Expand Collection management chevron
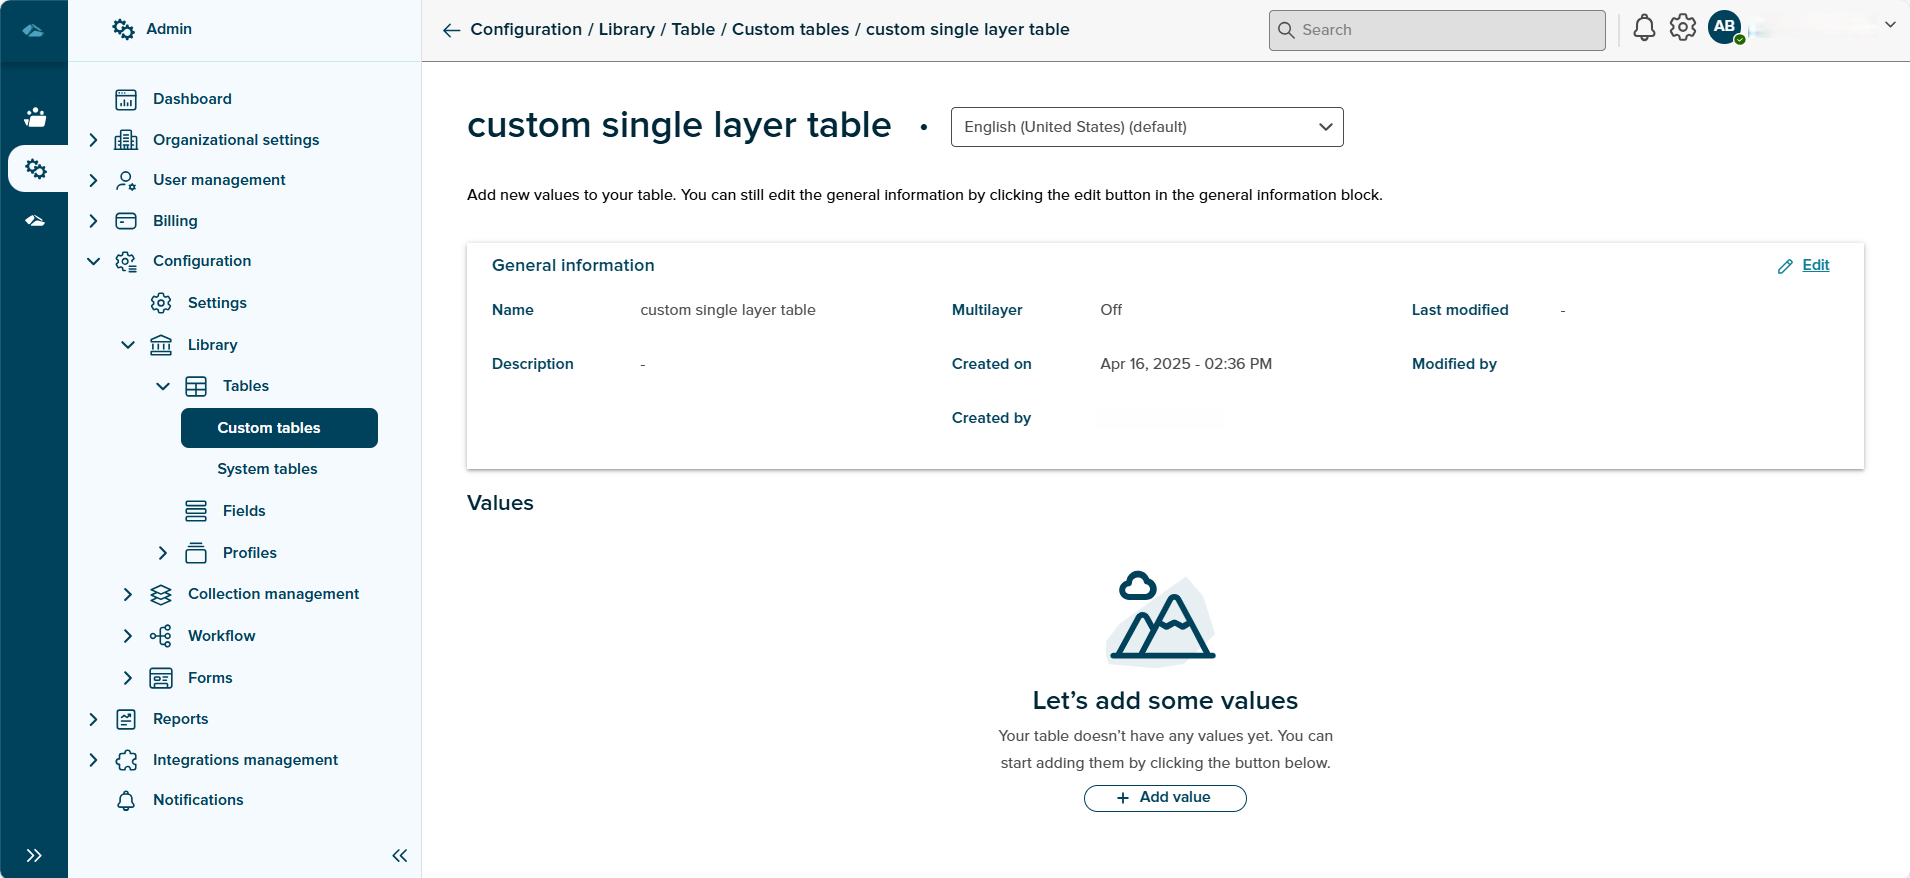The image size is (1910, 878). 128,594
